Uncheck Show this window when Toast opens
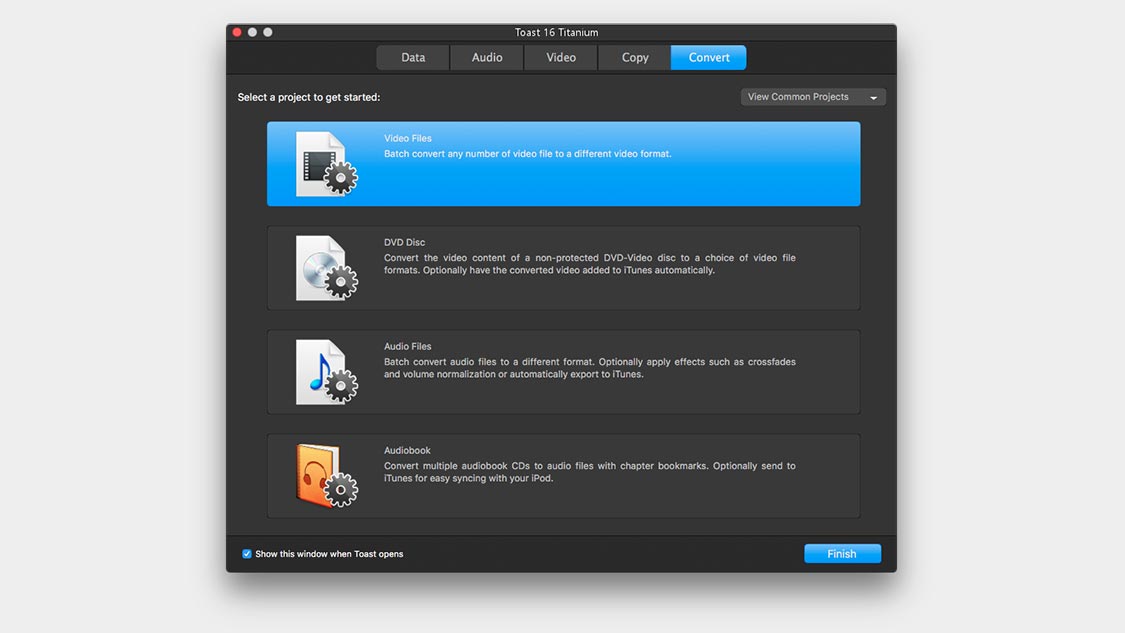The image size is (1125, 633). (247, 554)
